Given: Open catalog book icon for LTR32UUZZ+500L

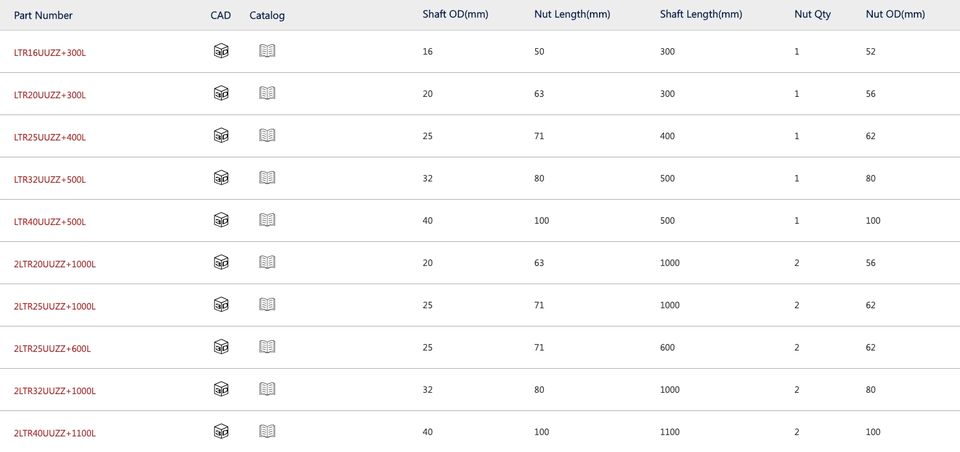Looking at the screenshot, I should (267, 178).
